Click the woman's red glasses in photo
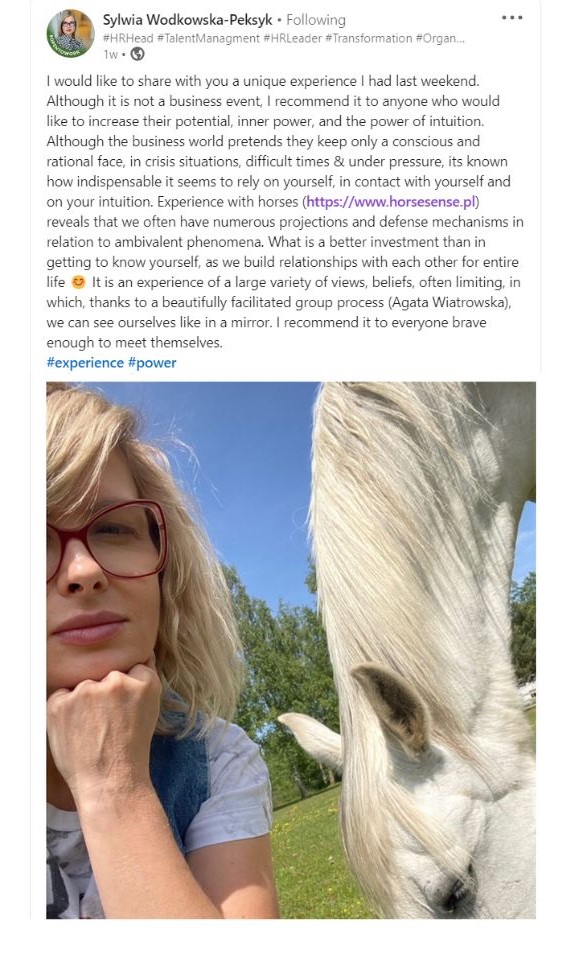This screenshot has height=953, width=579. point(107,537)
